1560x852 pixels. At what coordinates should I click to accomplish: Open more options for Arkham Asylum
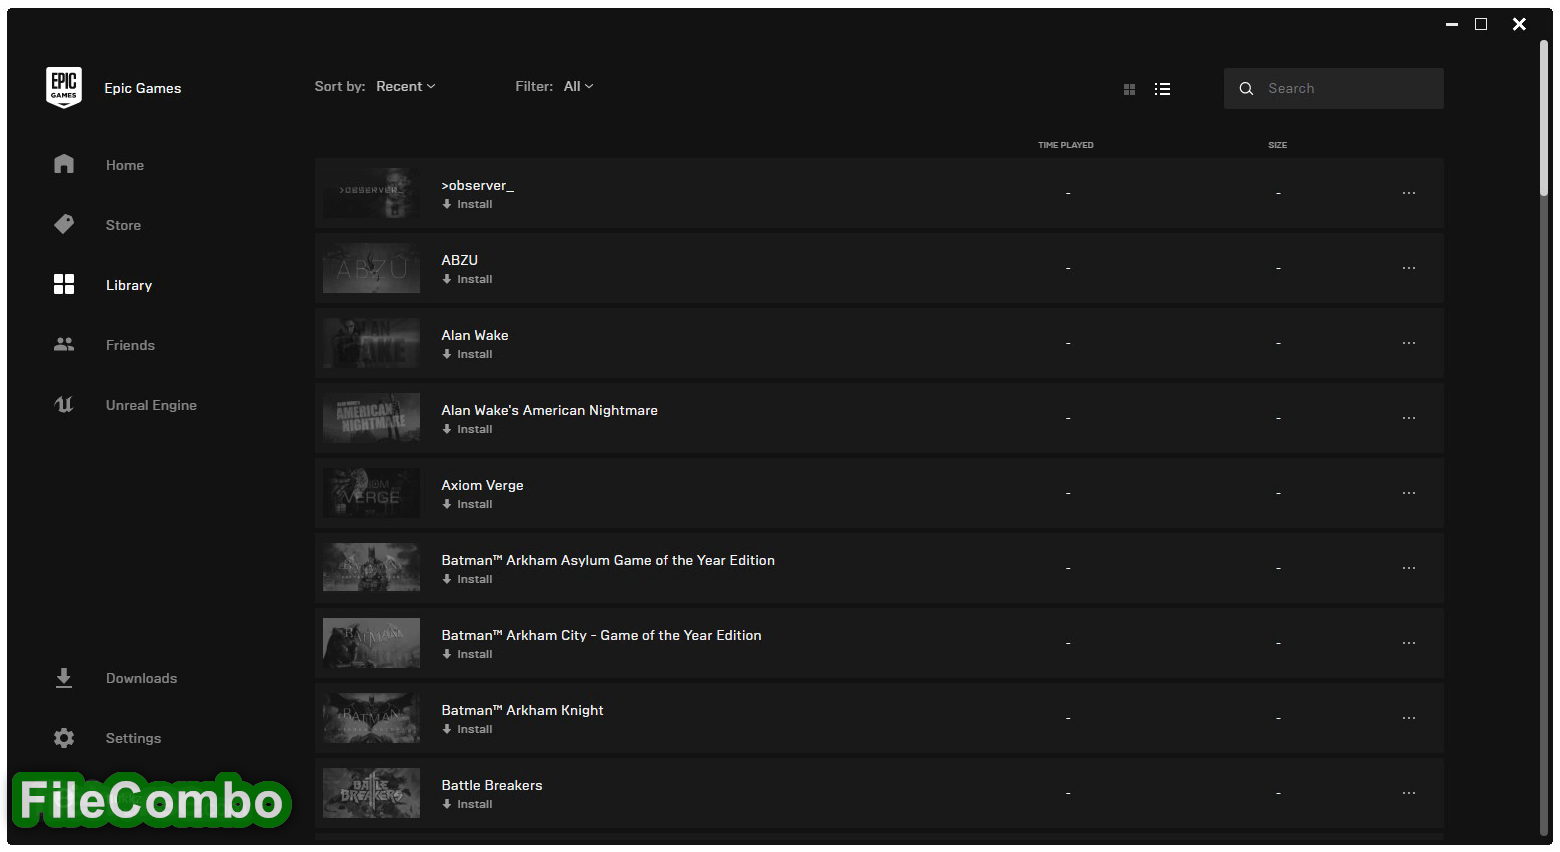click(x=1409, y=568)
